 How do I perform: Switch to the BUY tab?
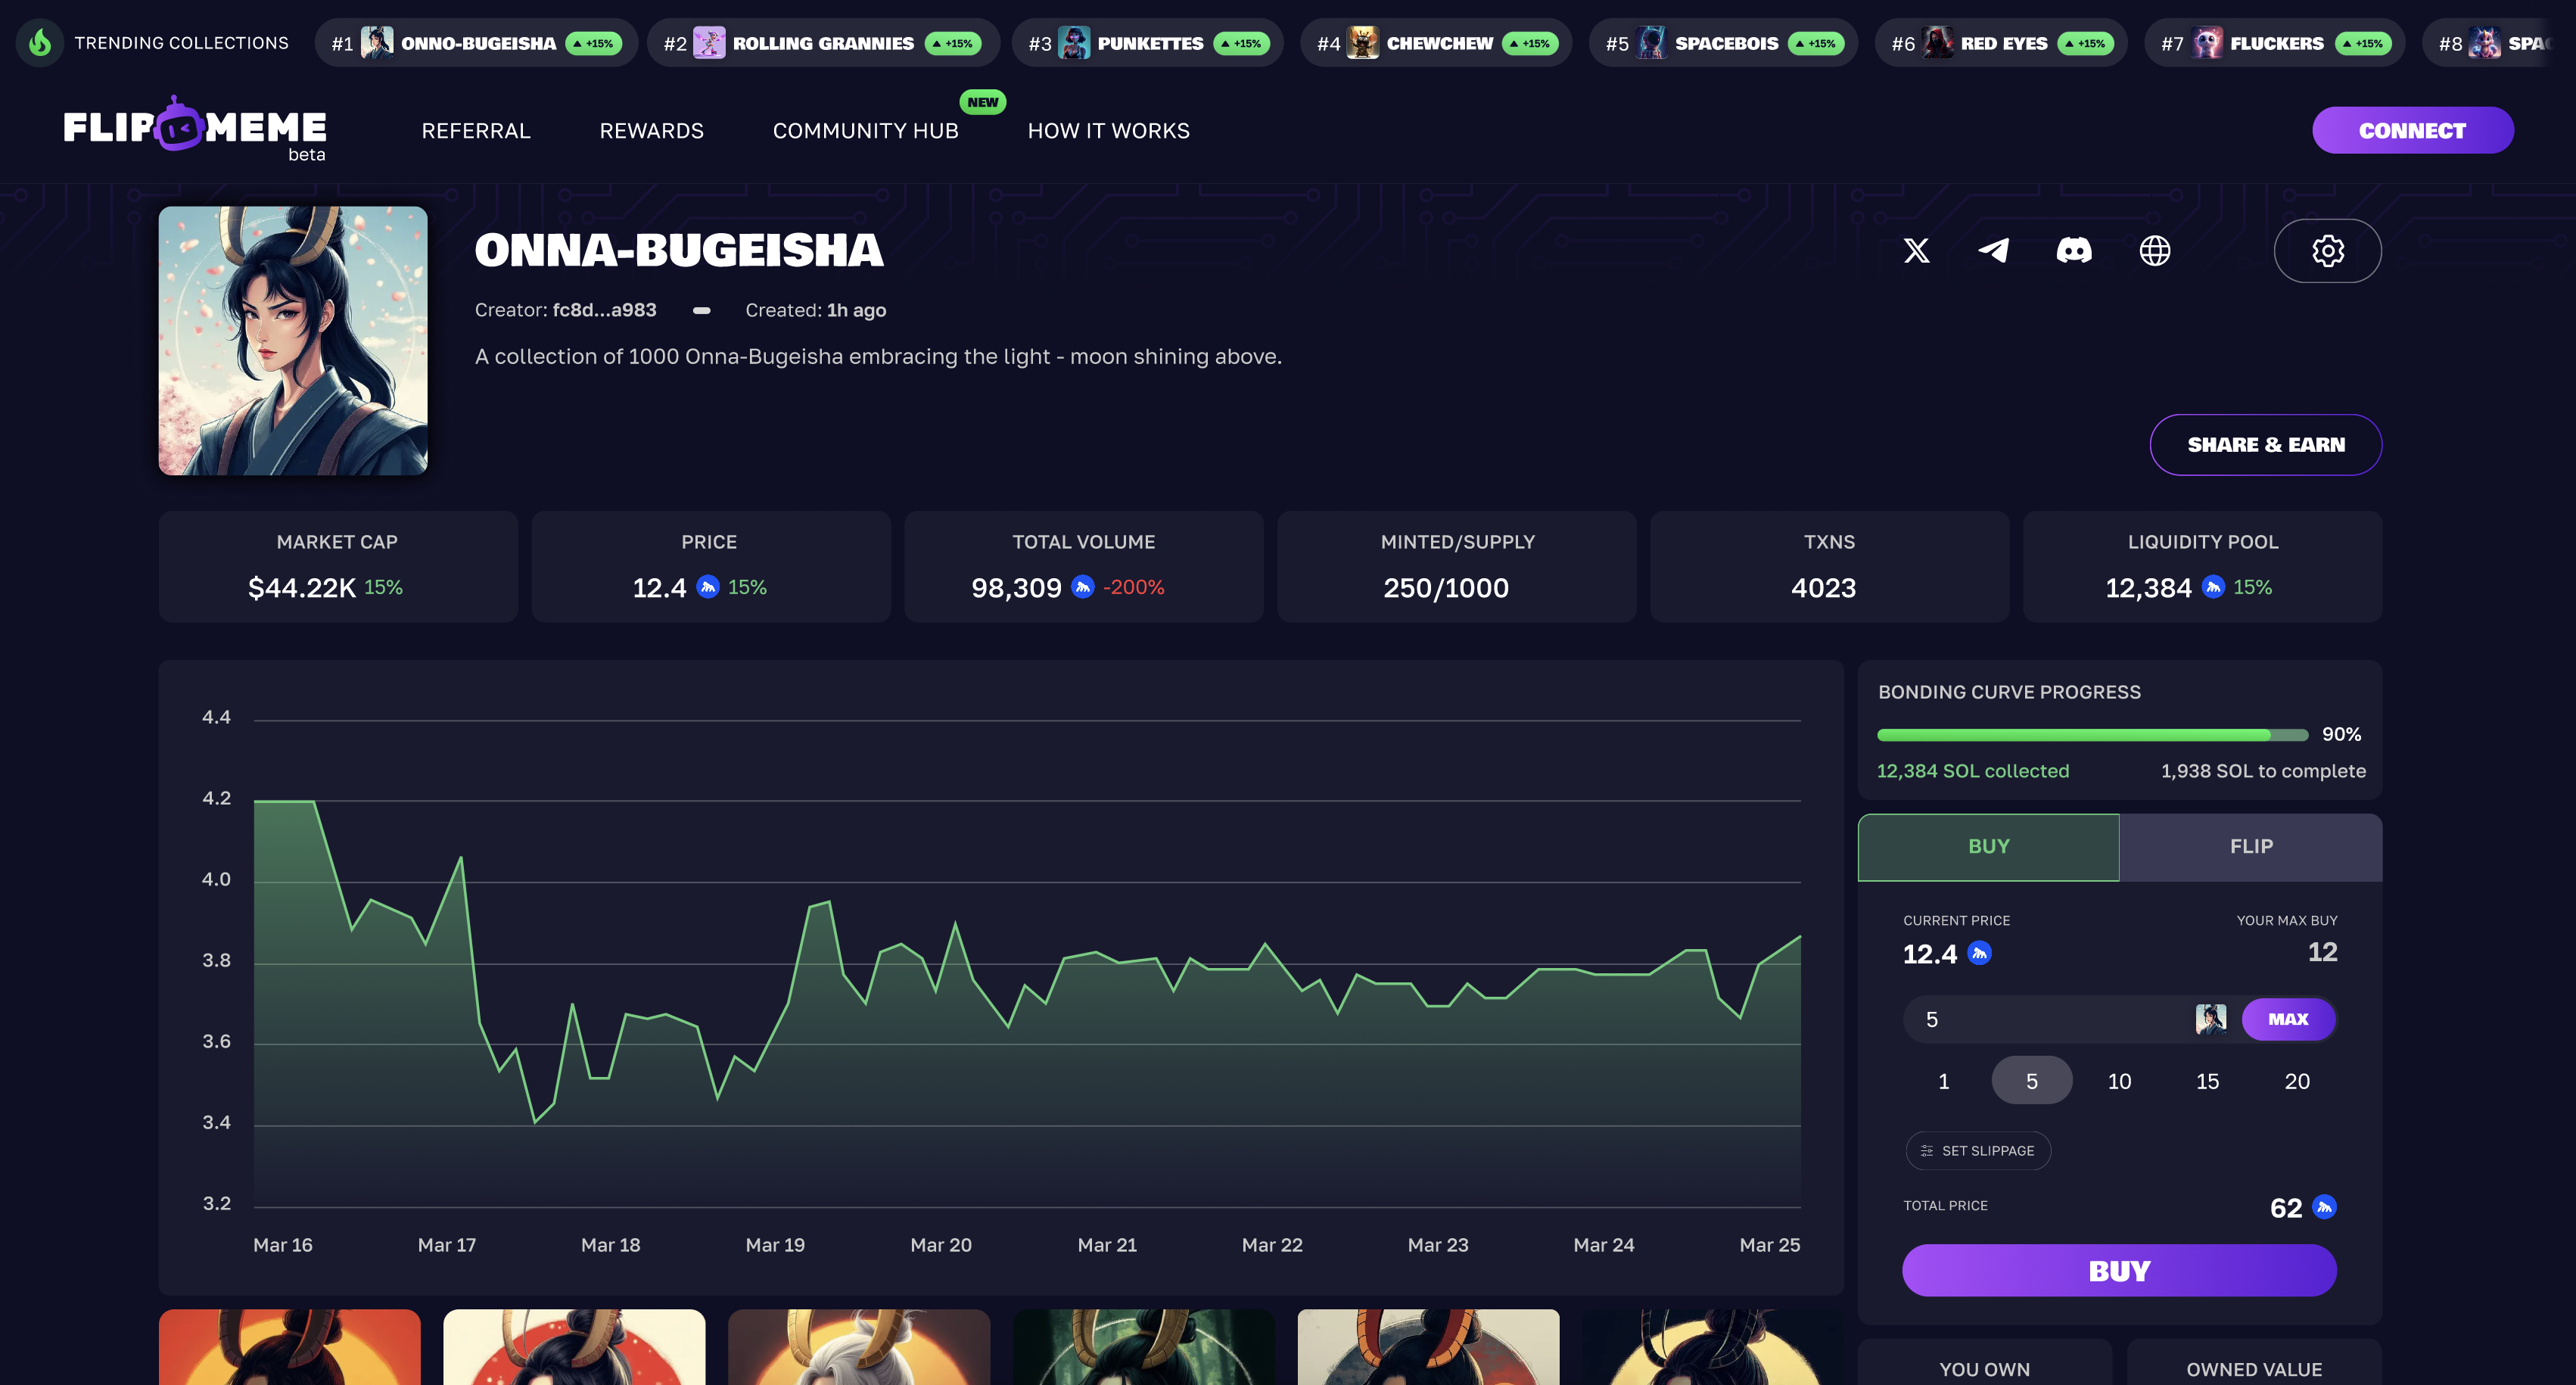click(1988, 846)
